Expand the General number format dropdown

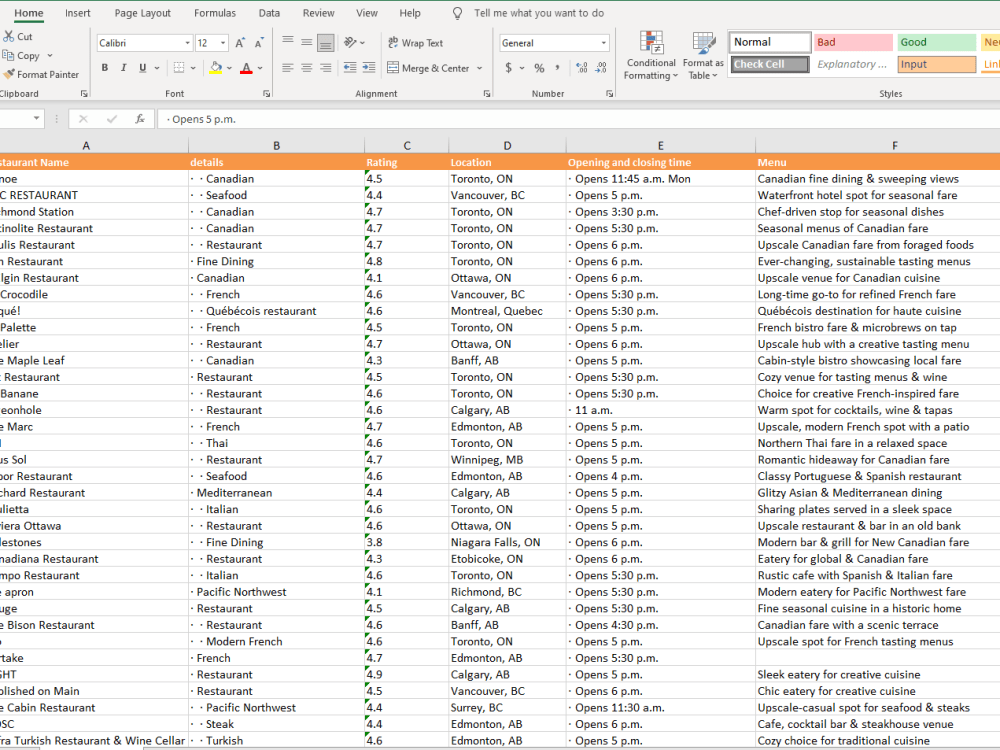603,43
